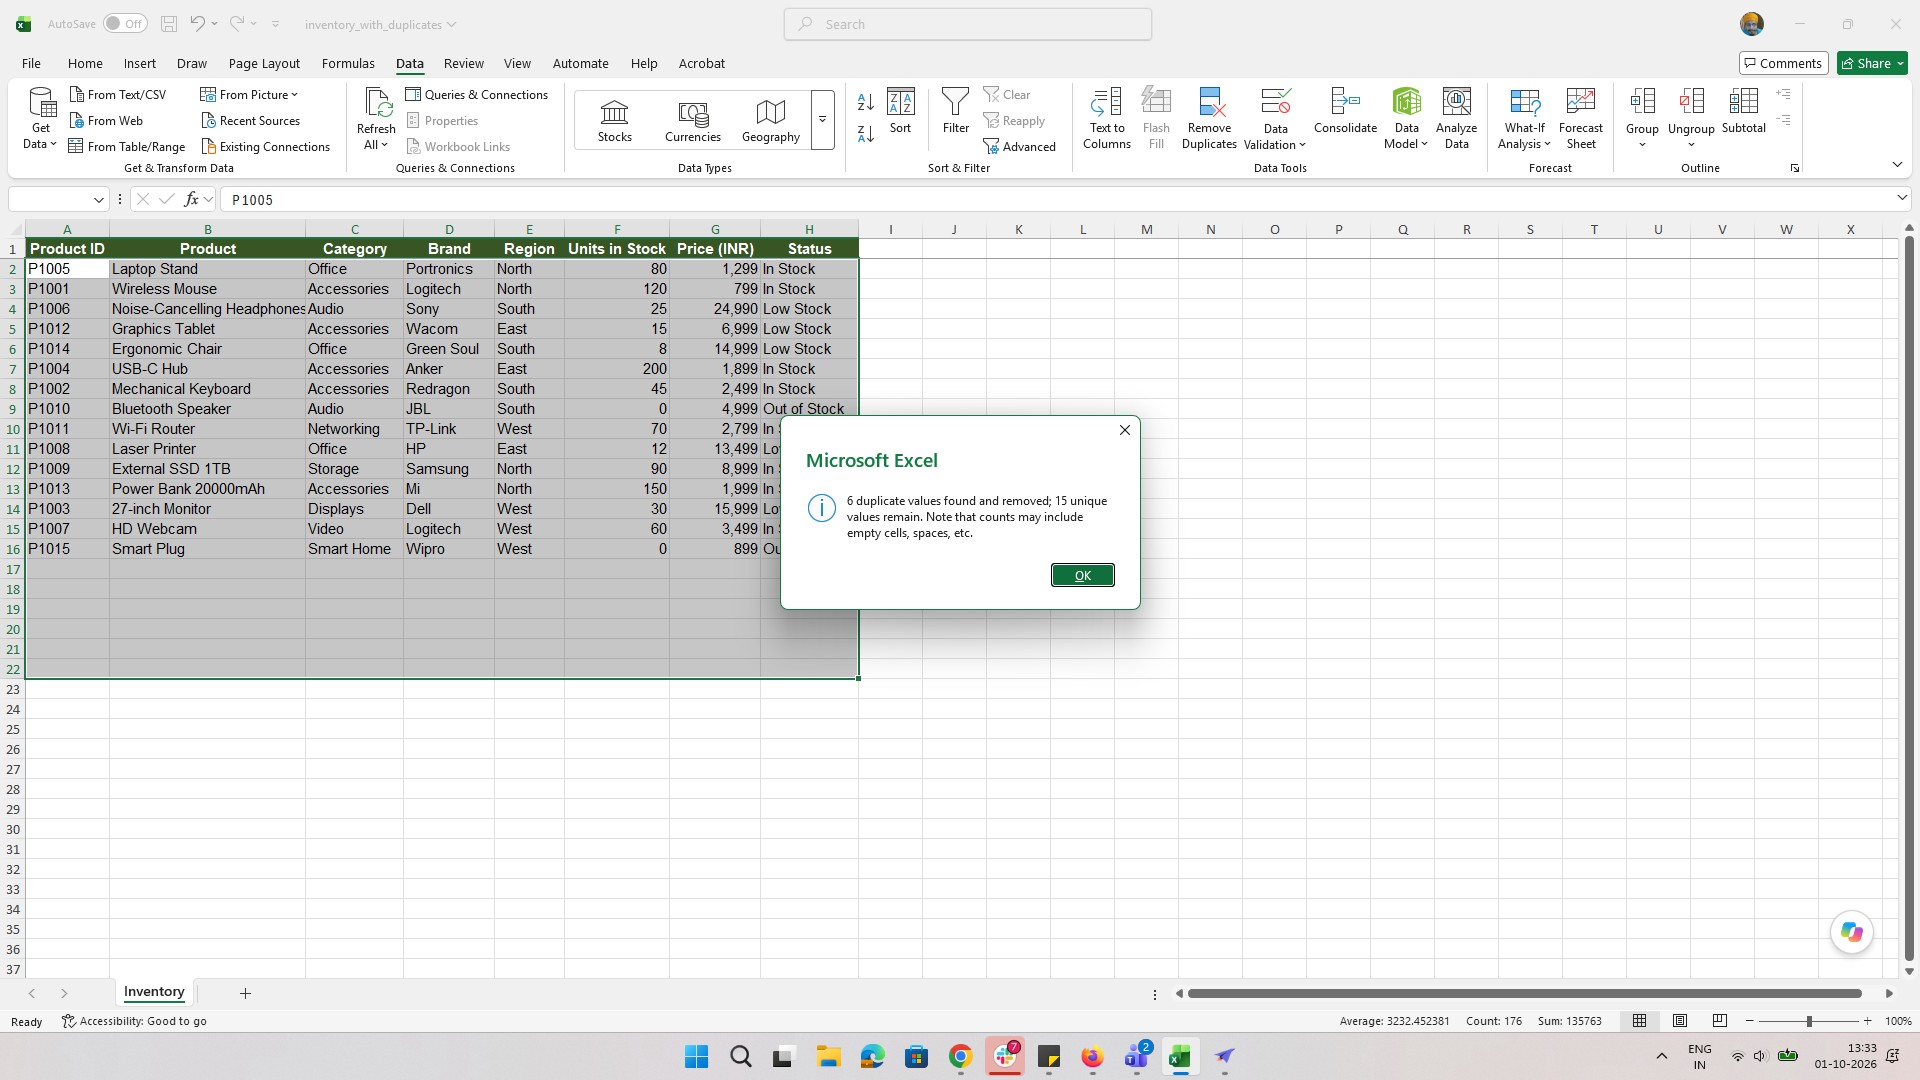Collapse the ribbon with chevron

1897,165
